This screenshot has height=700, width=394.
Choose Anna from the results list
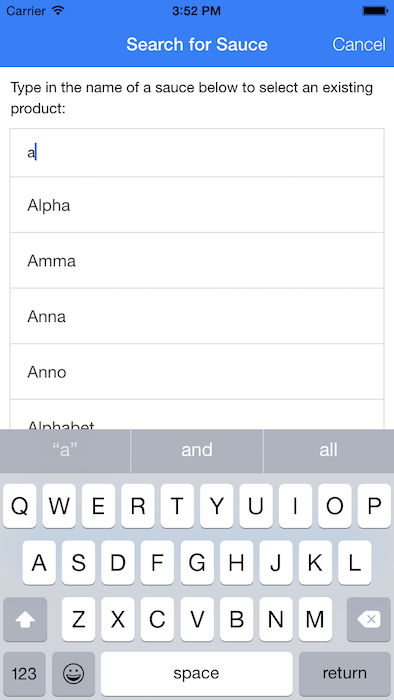[x=197, y=316]
